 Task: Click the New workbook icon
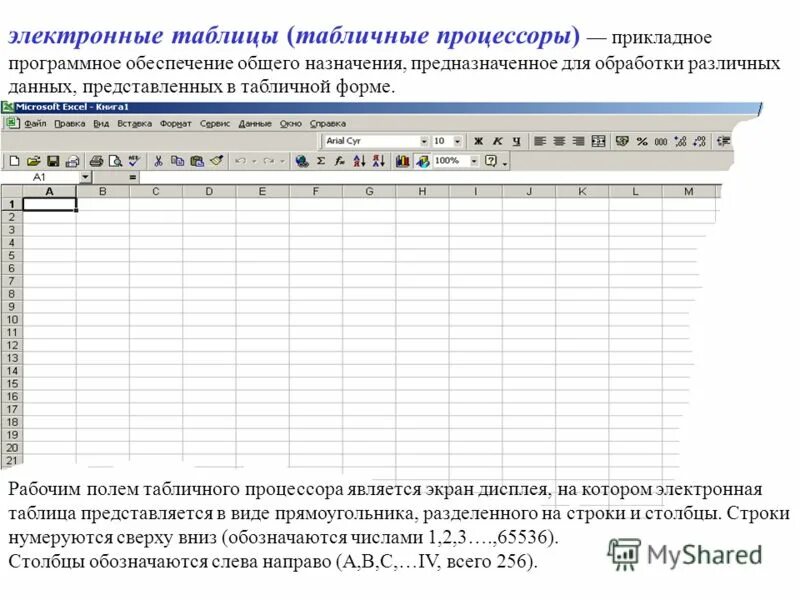pos(14,161)
